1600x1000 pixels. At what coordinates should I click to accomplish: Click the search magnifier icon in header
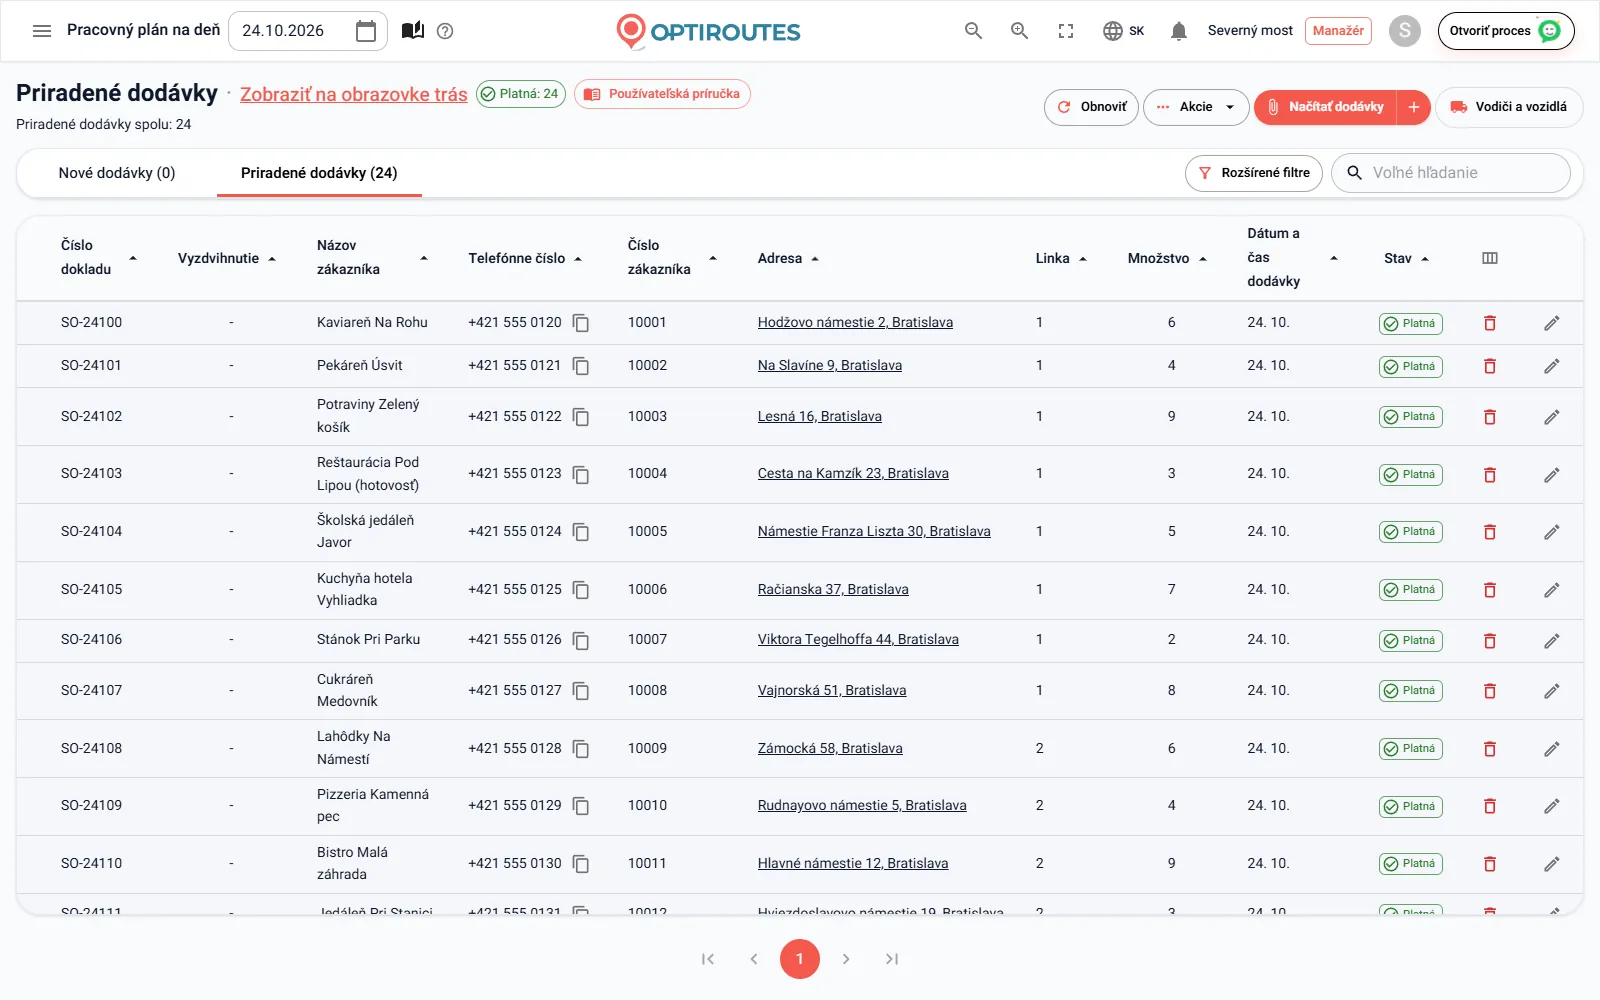coord(973,31)
